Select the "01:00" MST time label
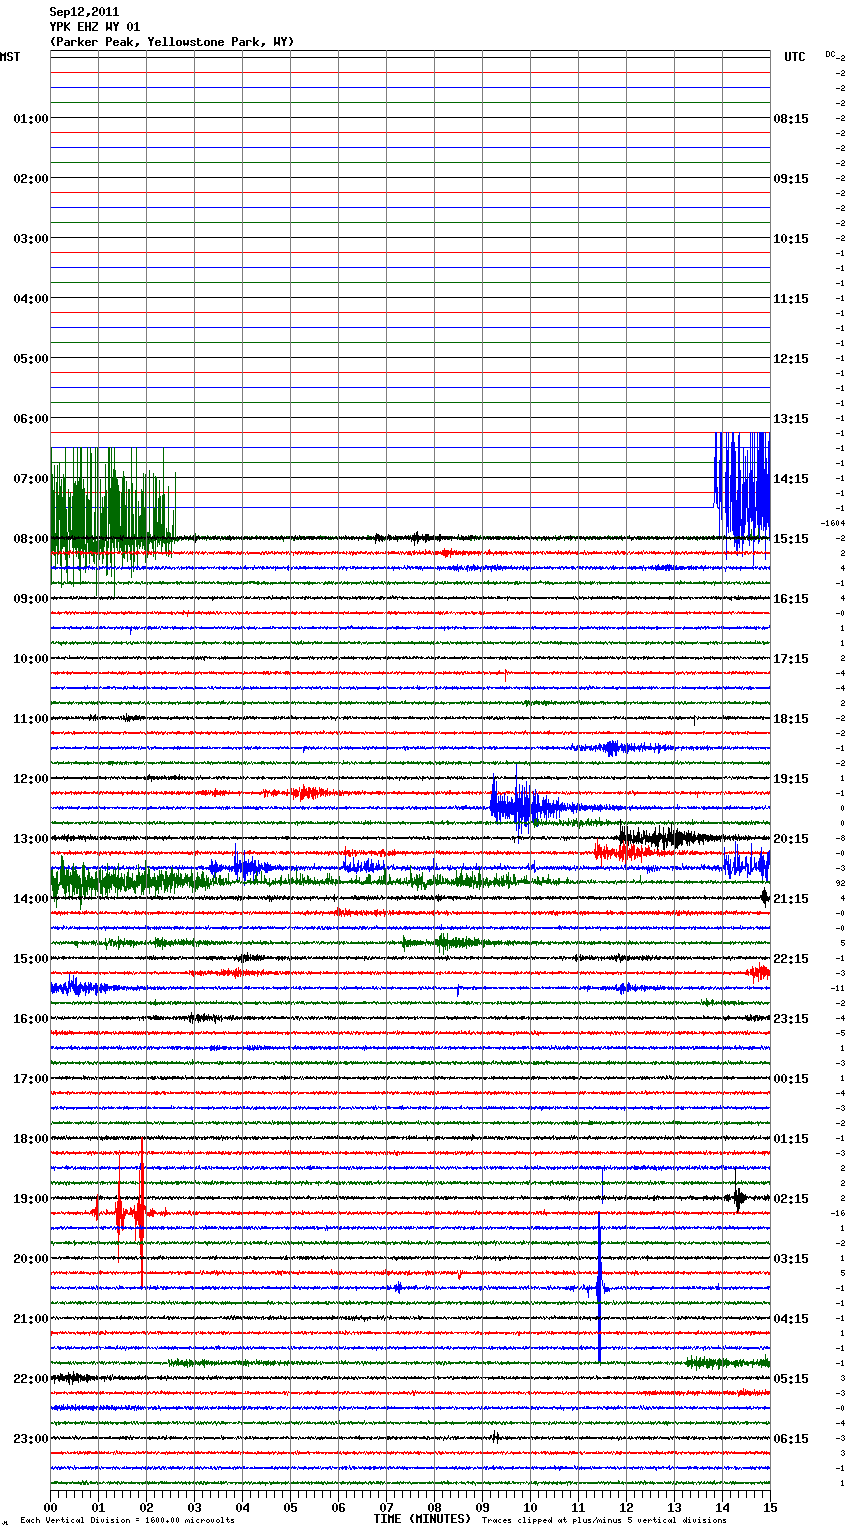This screenshot has height=1534, width=850. (x=31, y=119)
